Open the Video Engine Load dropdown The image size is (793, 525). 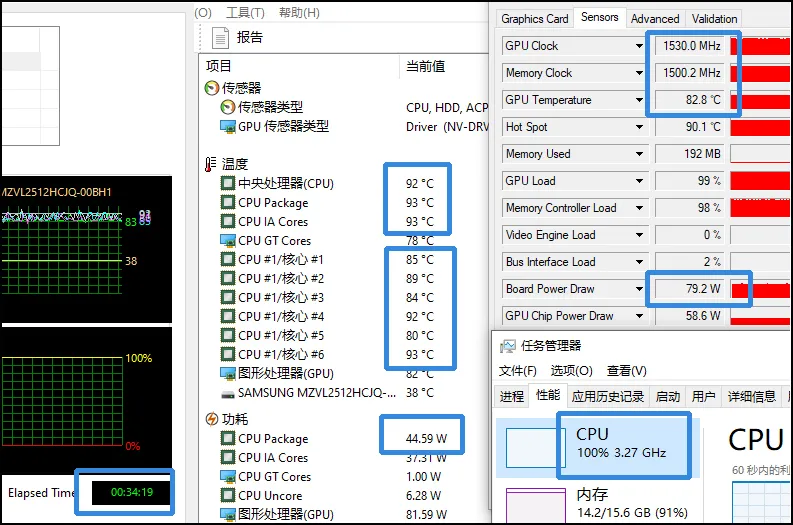click(639, 235)
